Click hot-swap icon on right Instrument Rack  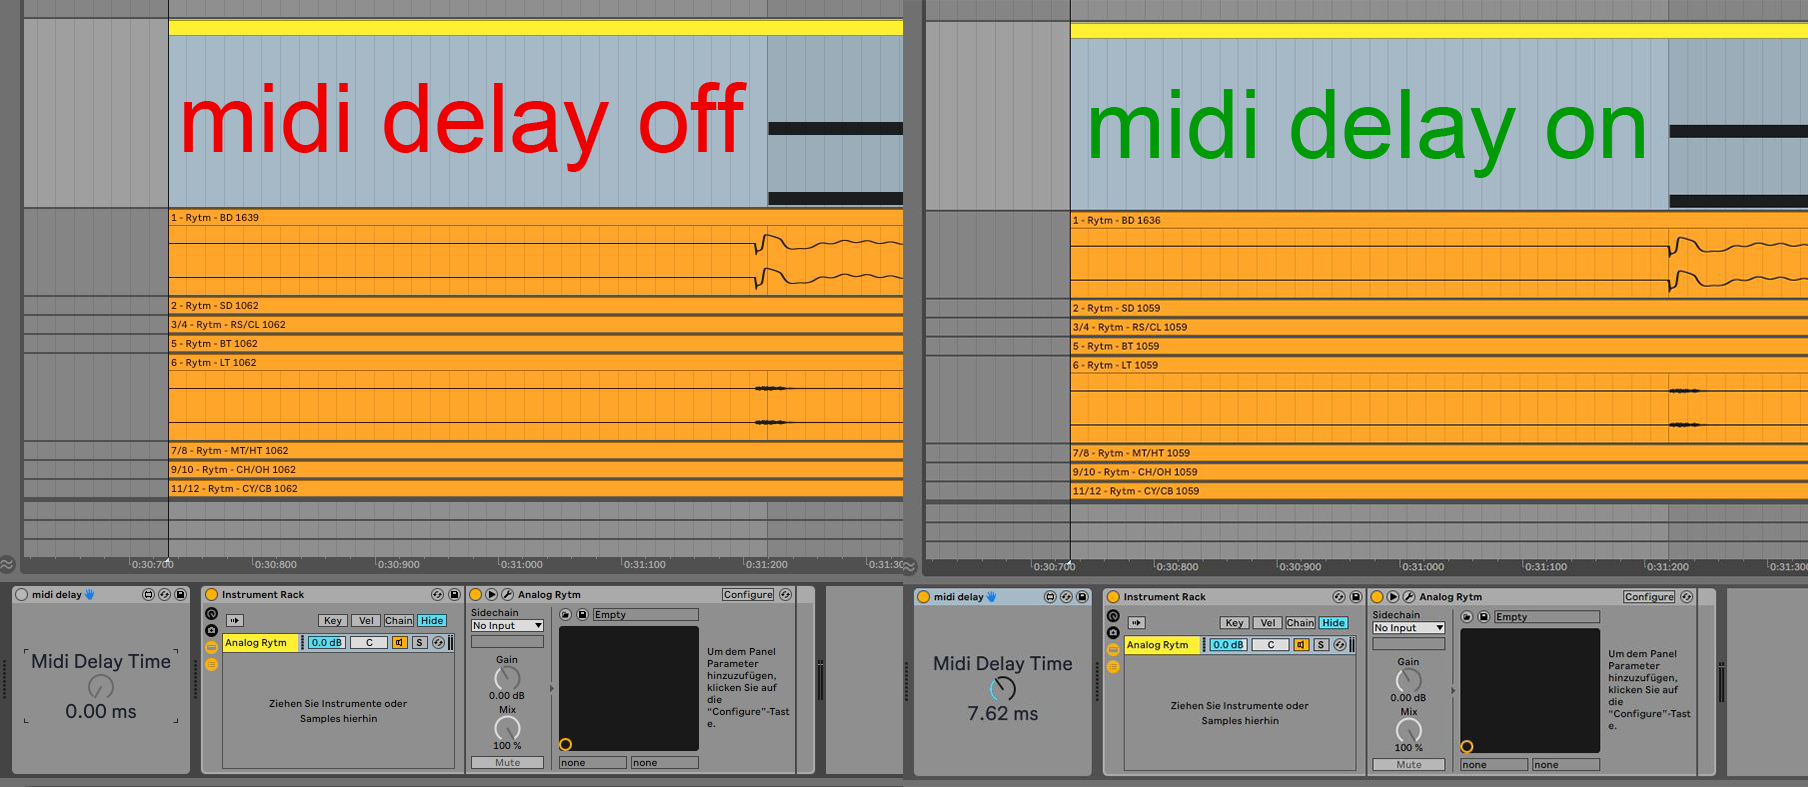point(1339,597)
